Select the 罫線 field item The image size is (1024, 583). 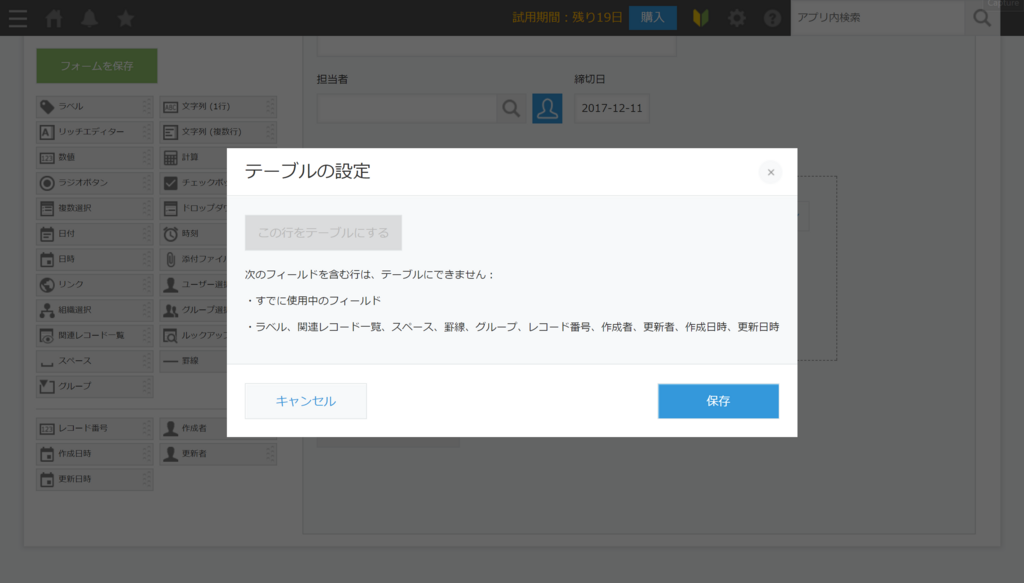(194, 361)
